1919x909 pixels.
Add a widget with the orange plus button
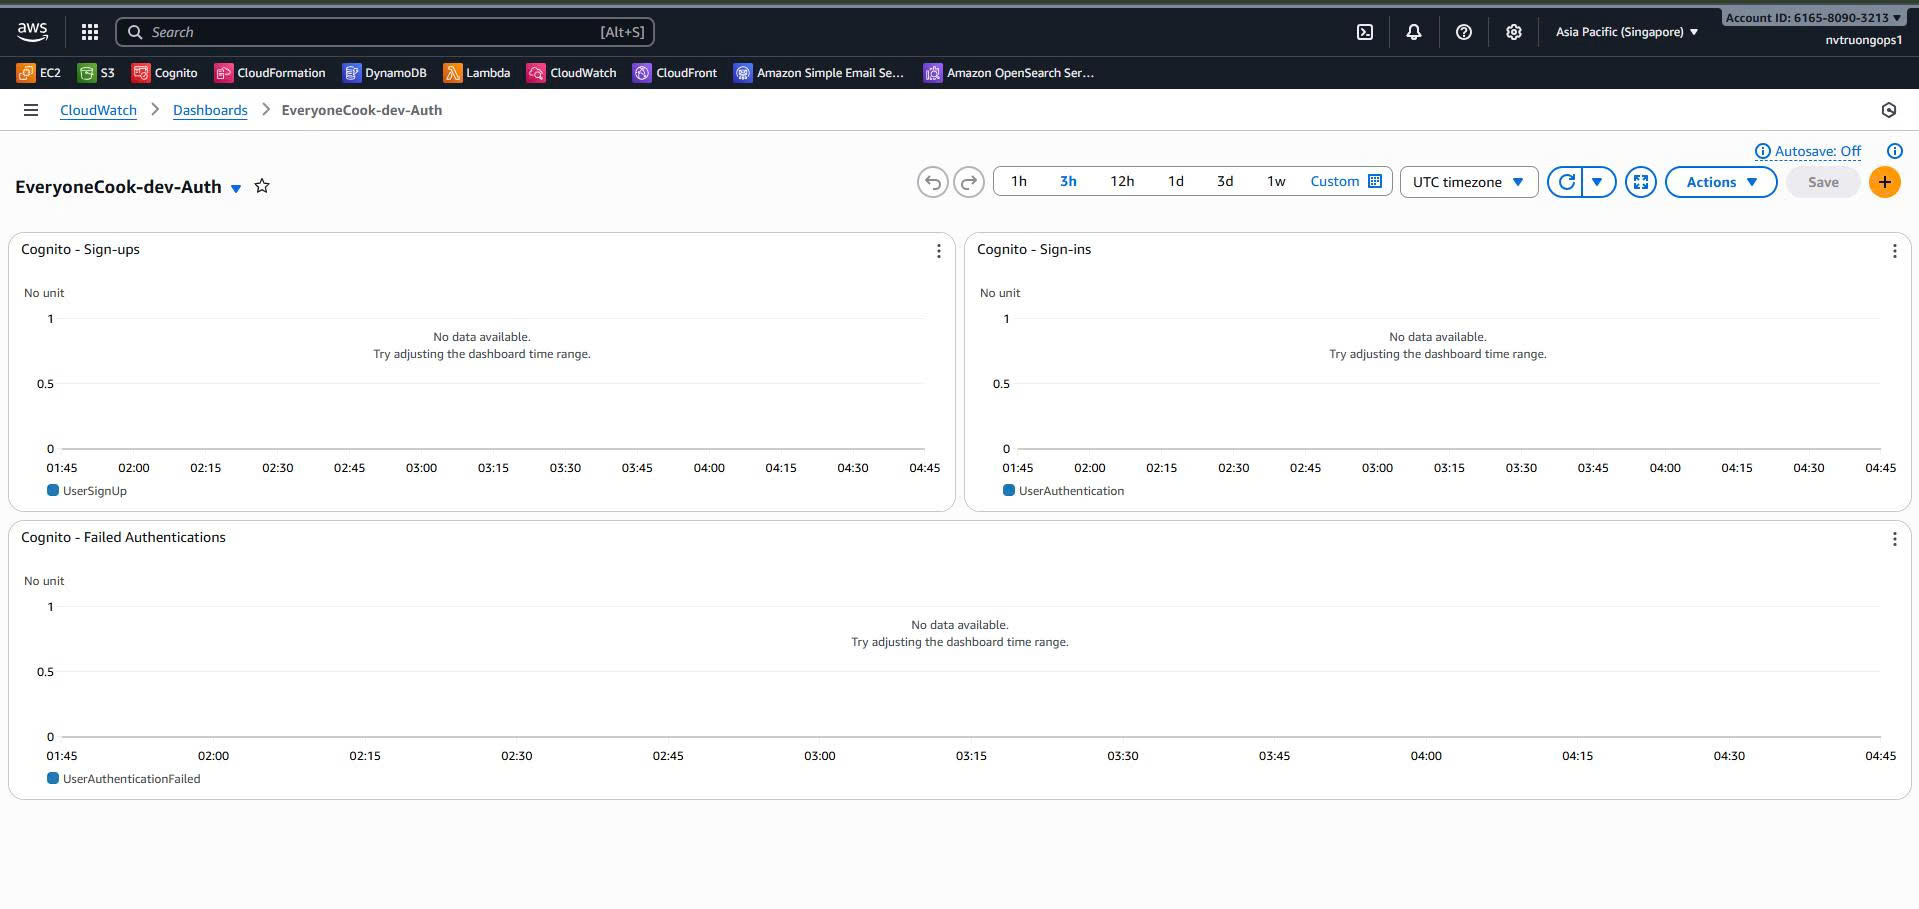[1885, 182]
